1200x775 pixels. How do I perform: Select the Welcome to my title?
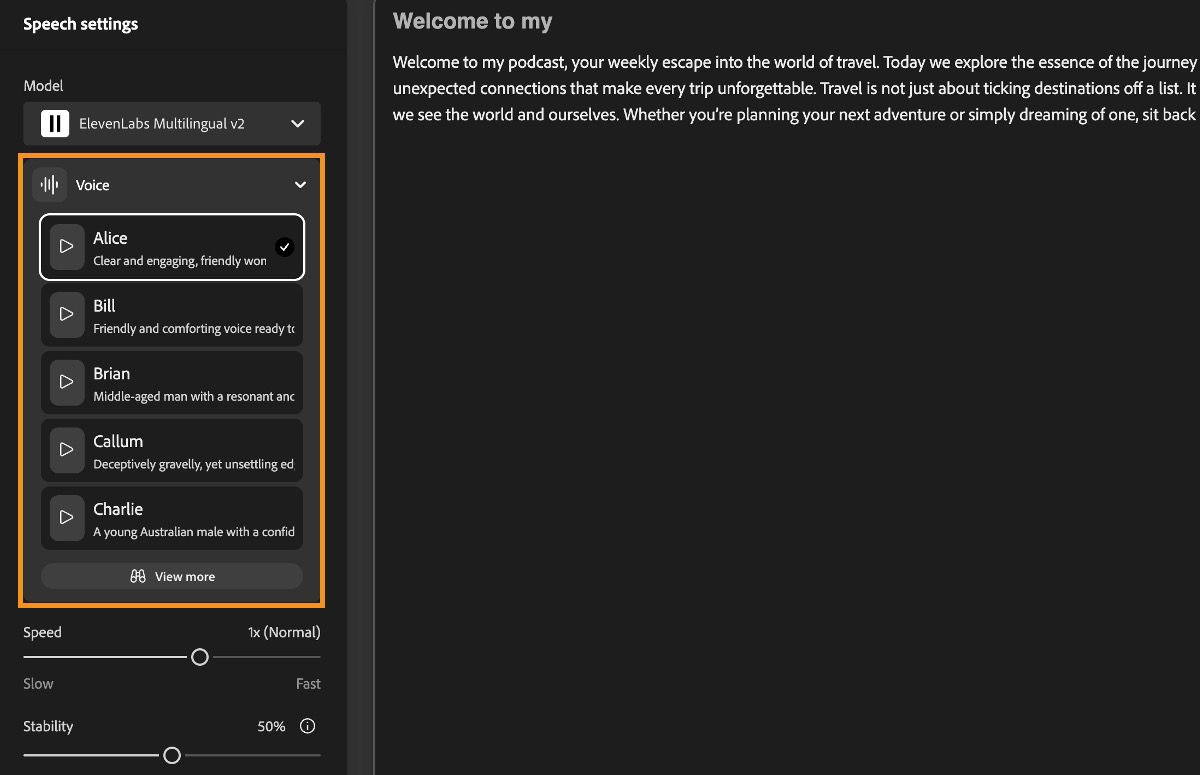[x=472, y=20]
